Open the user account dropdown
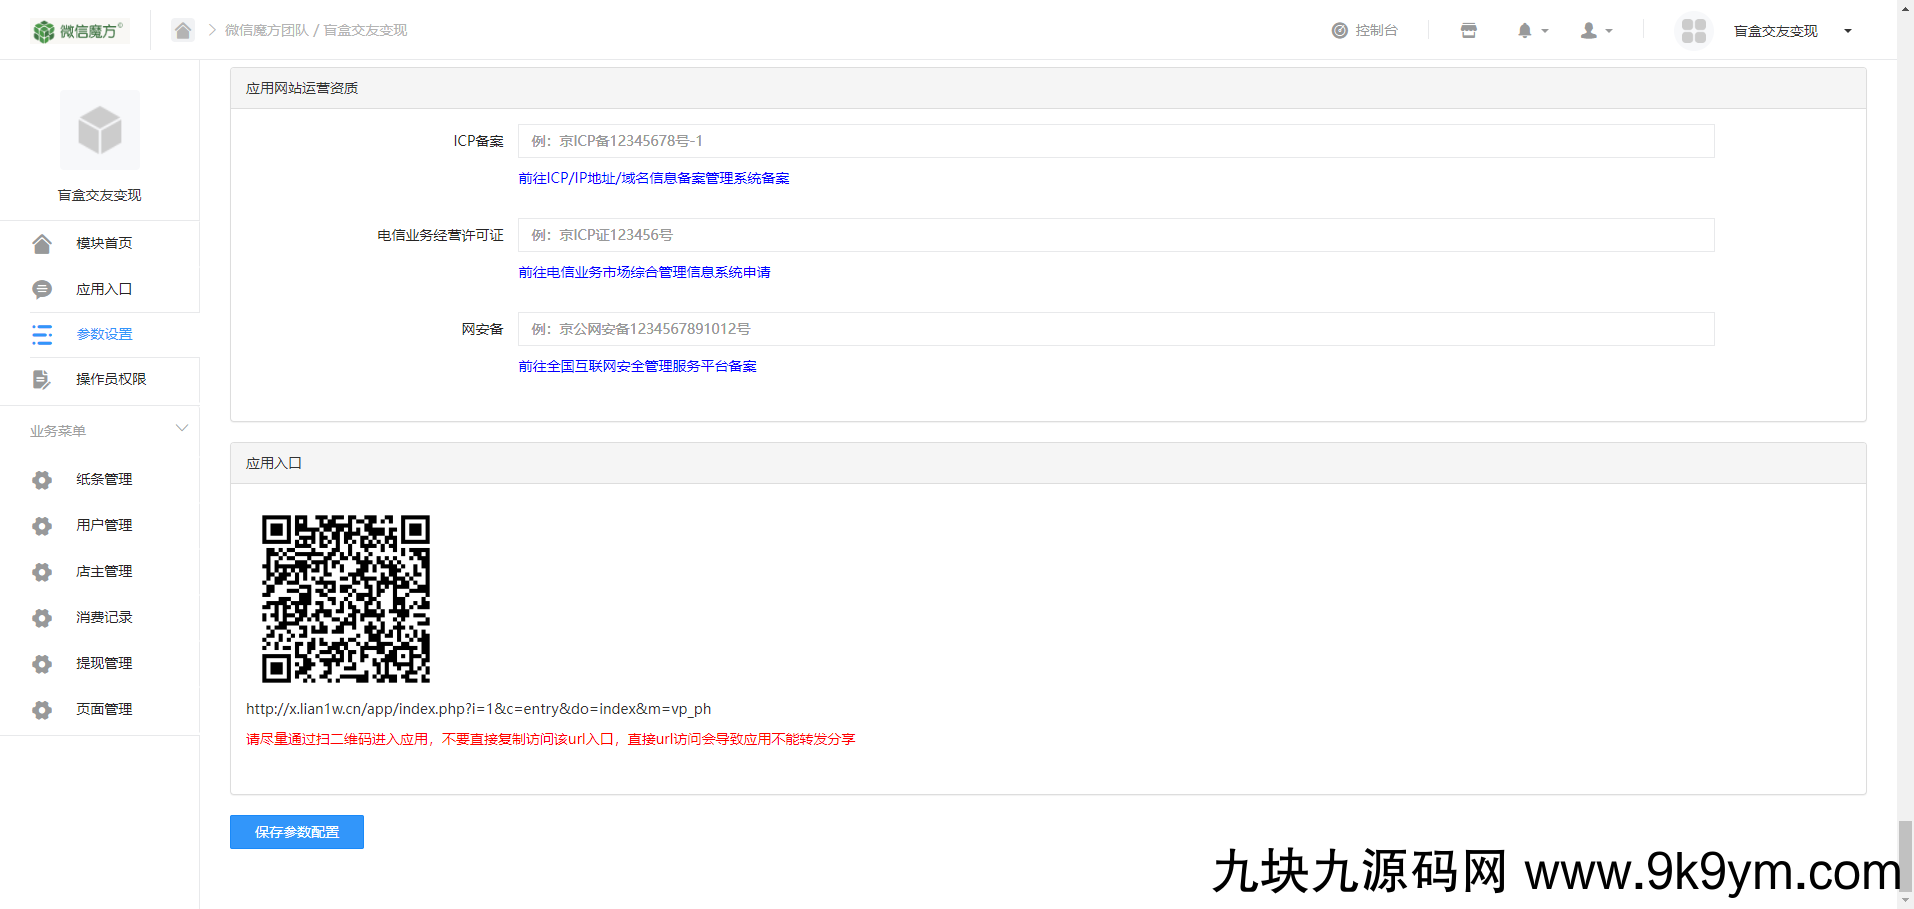1914x909 pixels. [1594, 30]
